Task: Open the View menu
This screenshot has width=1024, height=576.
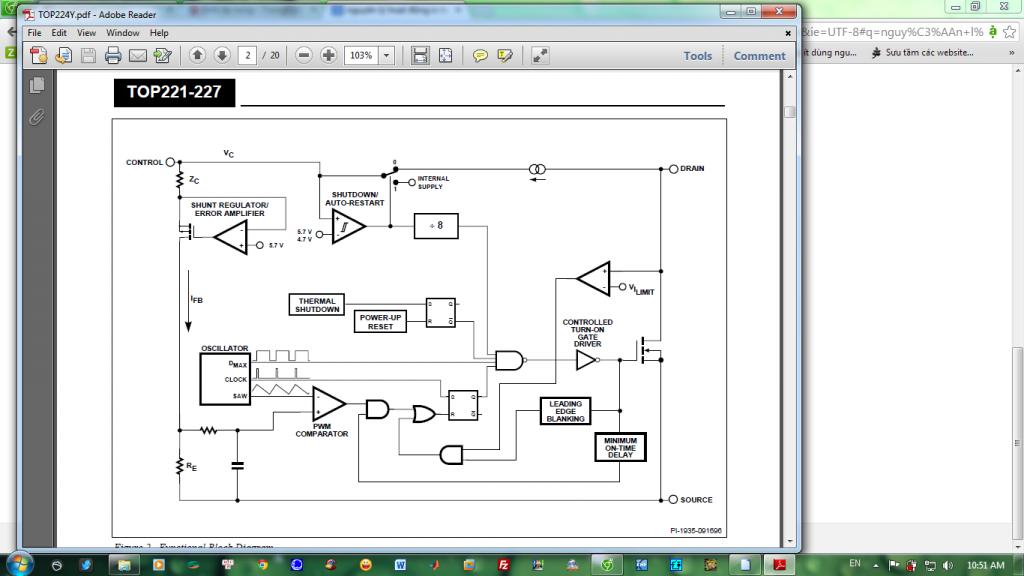Action: coord(86,33)
